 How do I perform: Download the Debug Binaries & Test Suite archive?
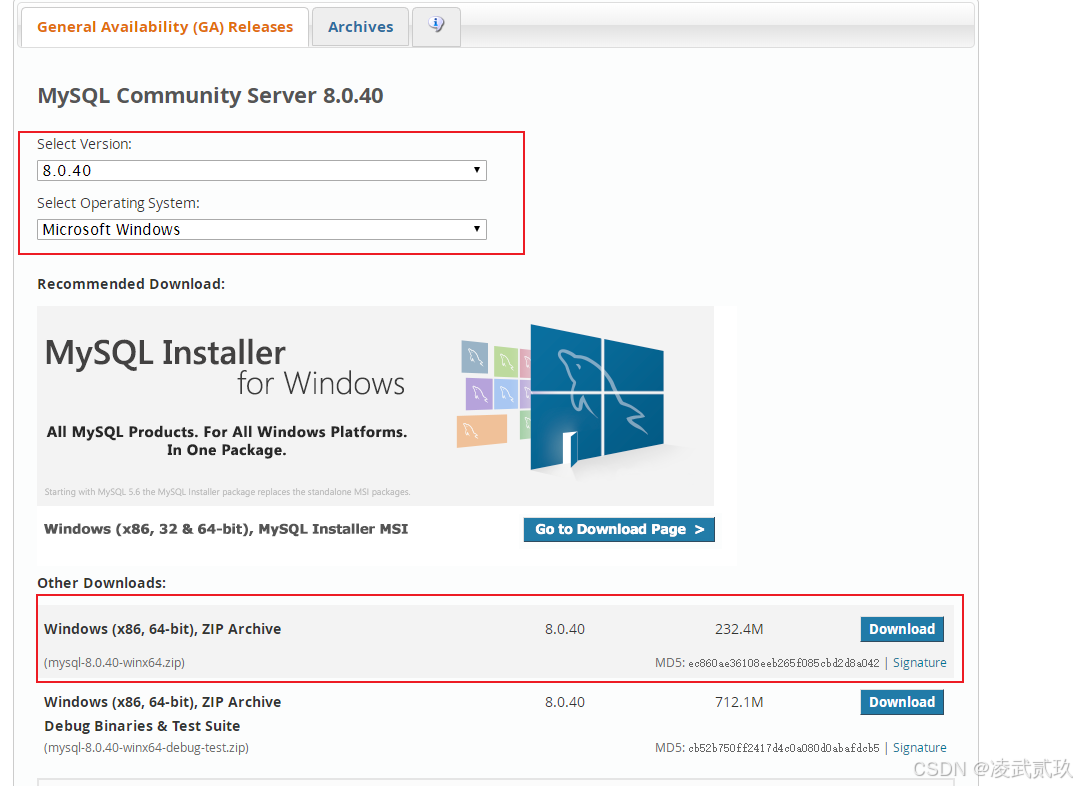point(901,702)
